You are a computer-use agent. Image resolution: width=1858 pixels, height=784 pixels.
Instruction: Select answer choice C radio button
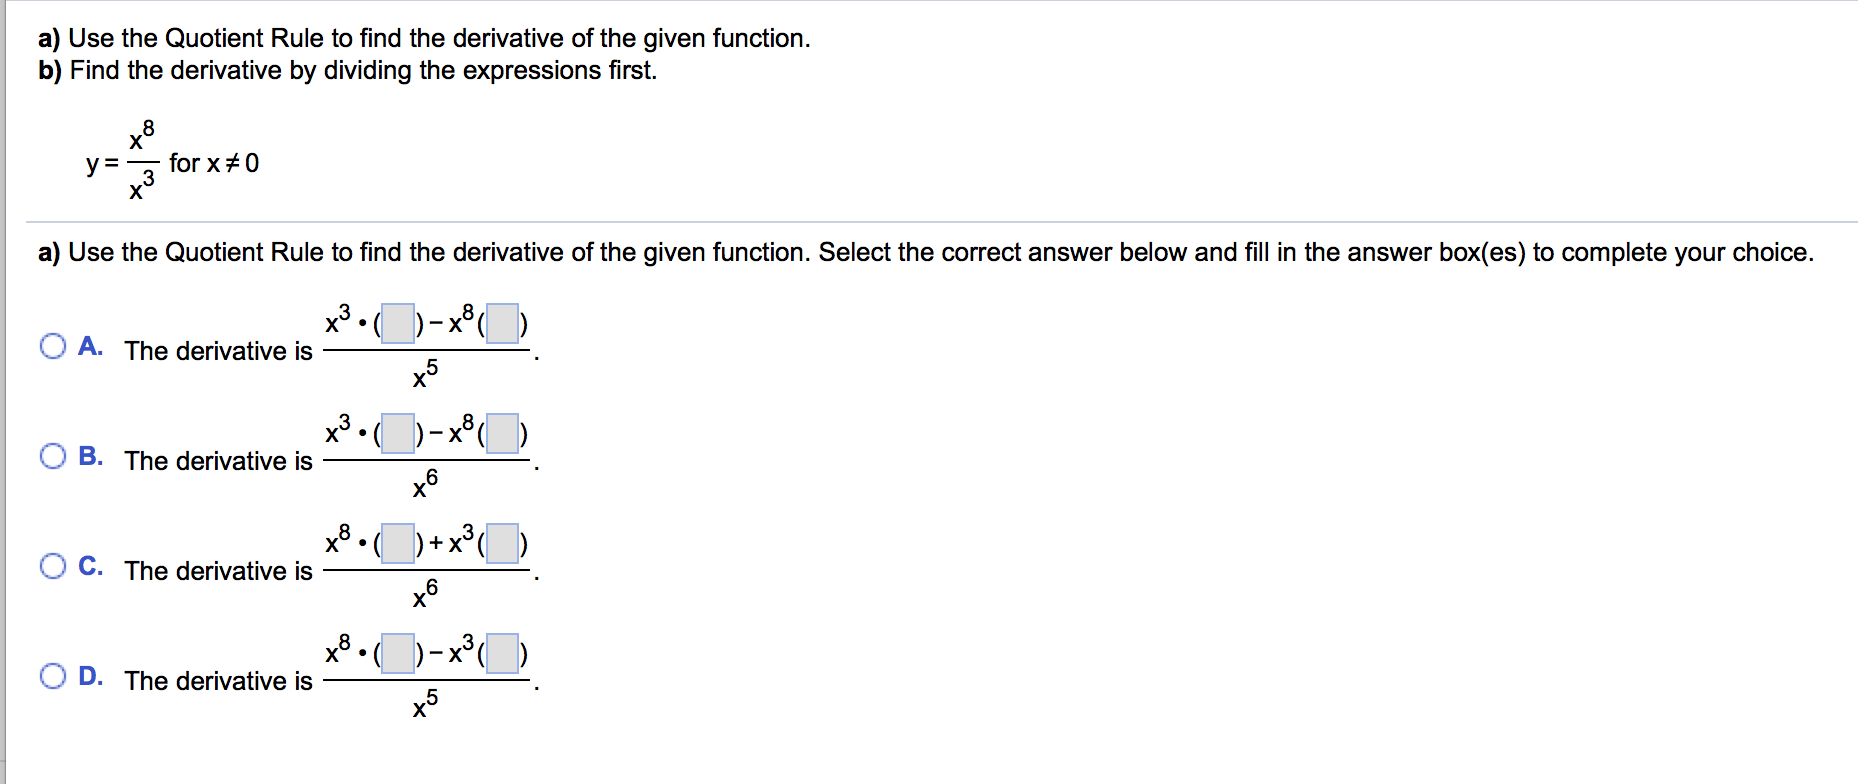pyautogui.click(x=52, y=568)
